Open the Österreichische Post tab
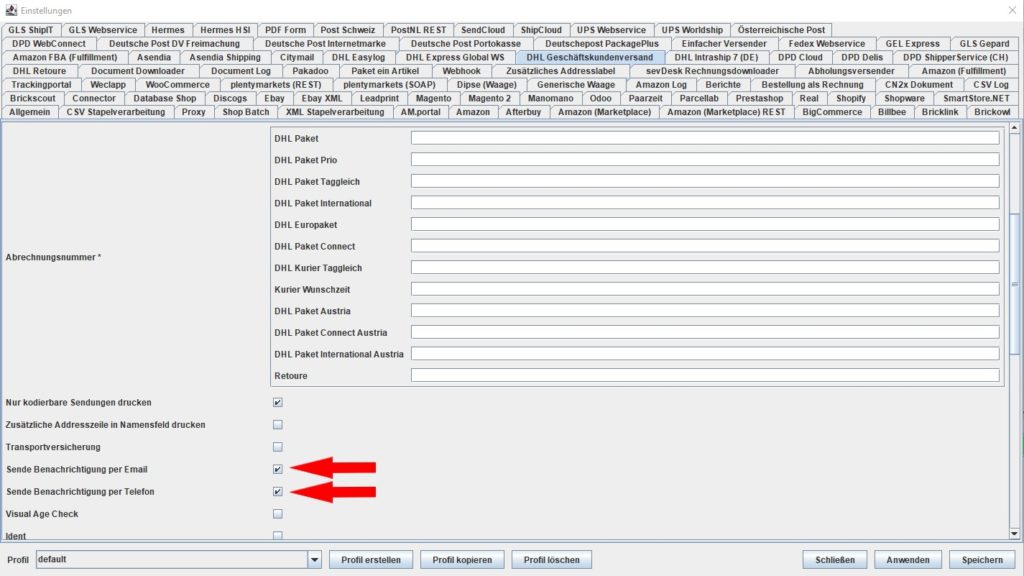1024x576 pixels. pos(781,30)
